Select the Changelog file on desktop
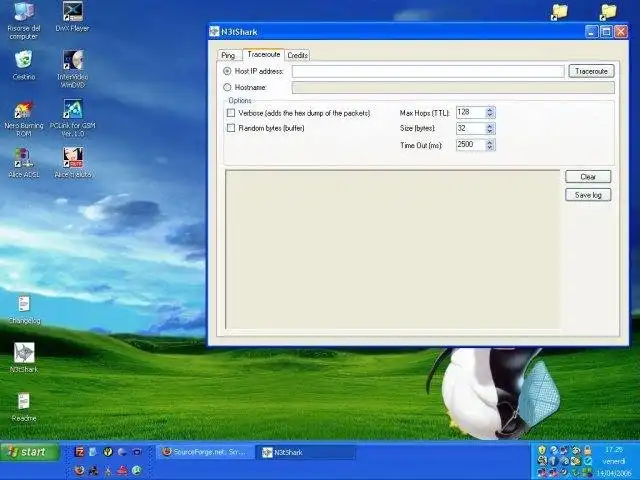The width and height of the screenshot is (640, 480). (x=24, y=309)
